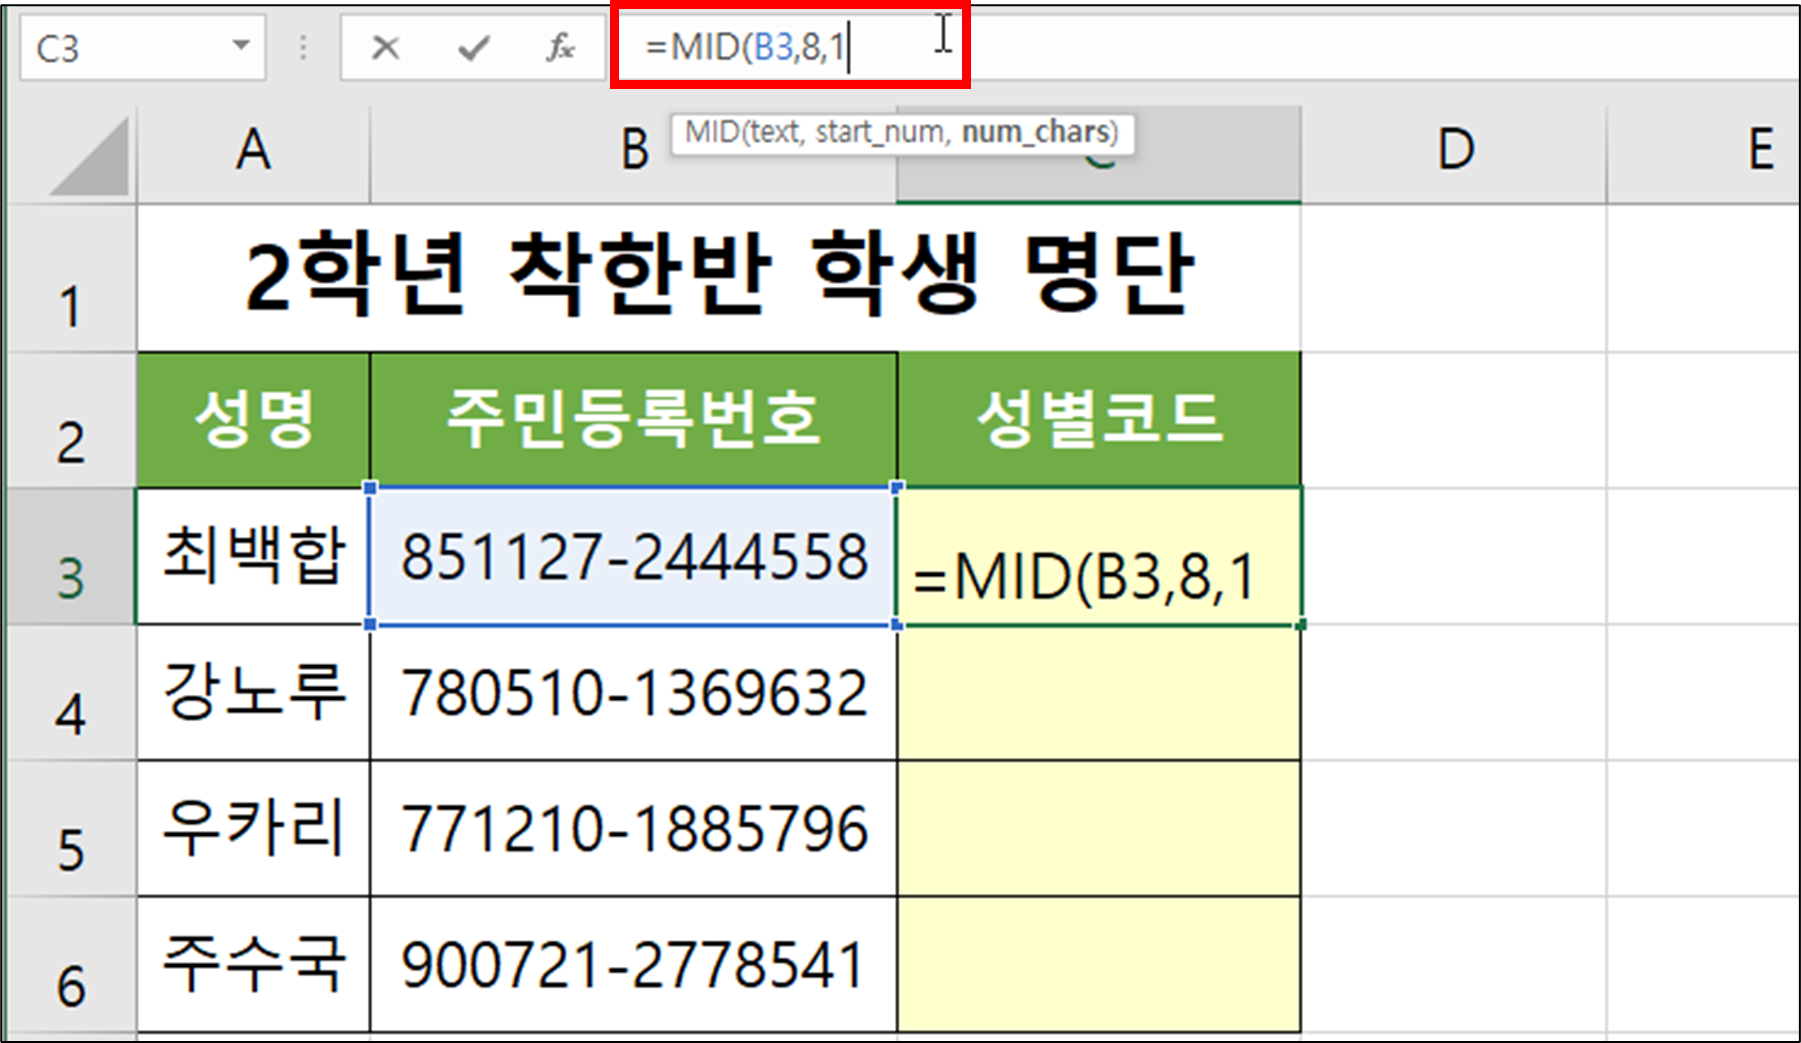
Task: Select column header B
Action: pyautogui.click(x=633, y=151)
